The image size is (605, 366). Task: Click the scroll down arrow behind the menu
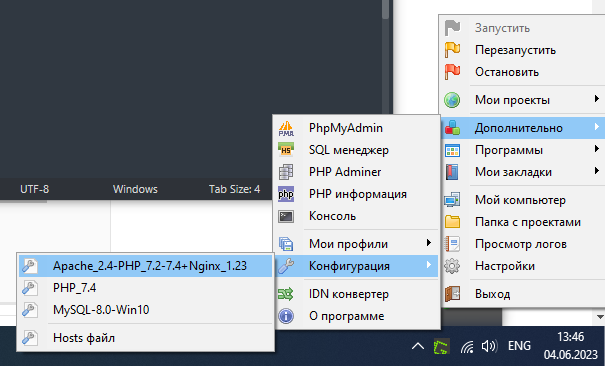pyautogui.click(x=600, y=317)
